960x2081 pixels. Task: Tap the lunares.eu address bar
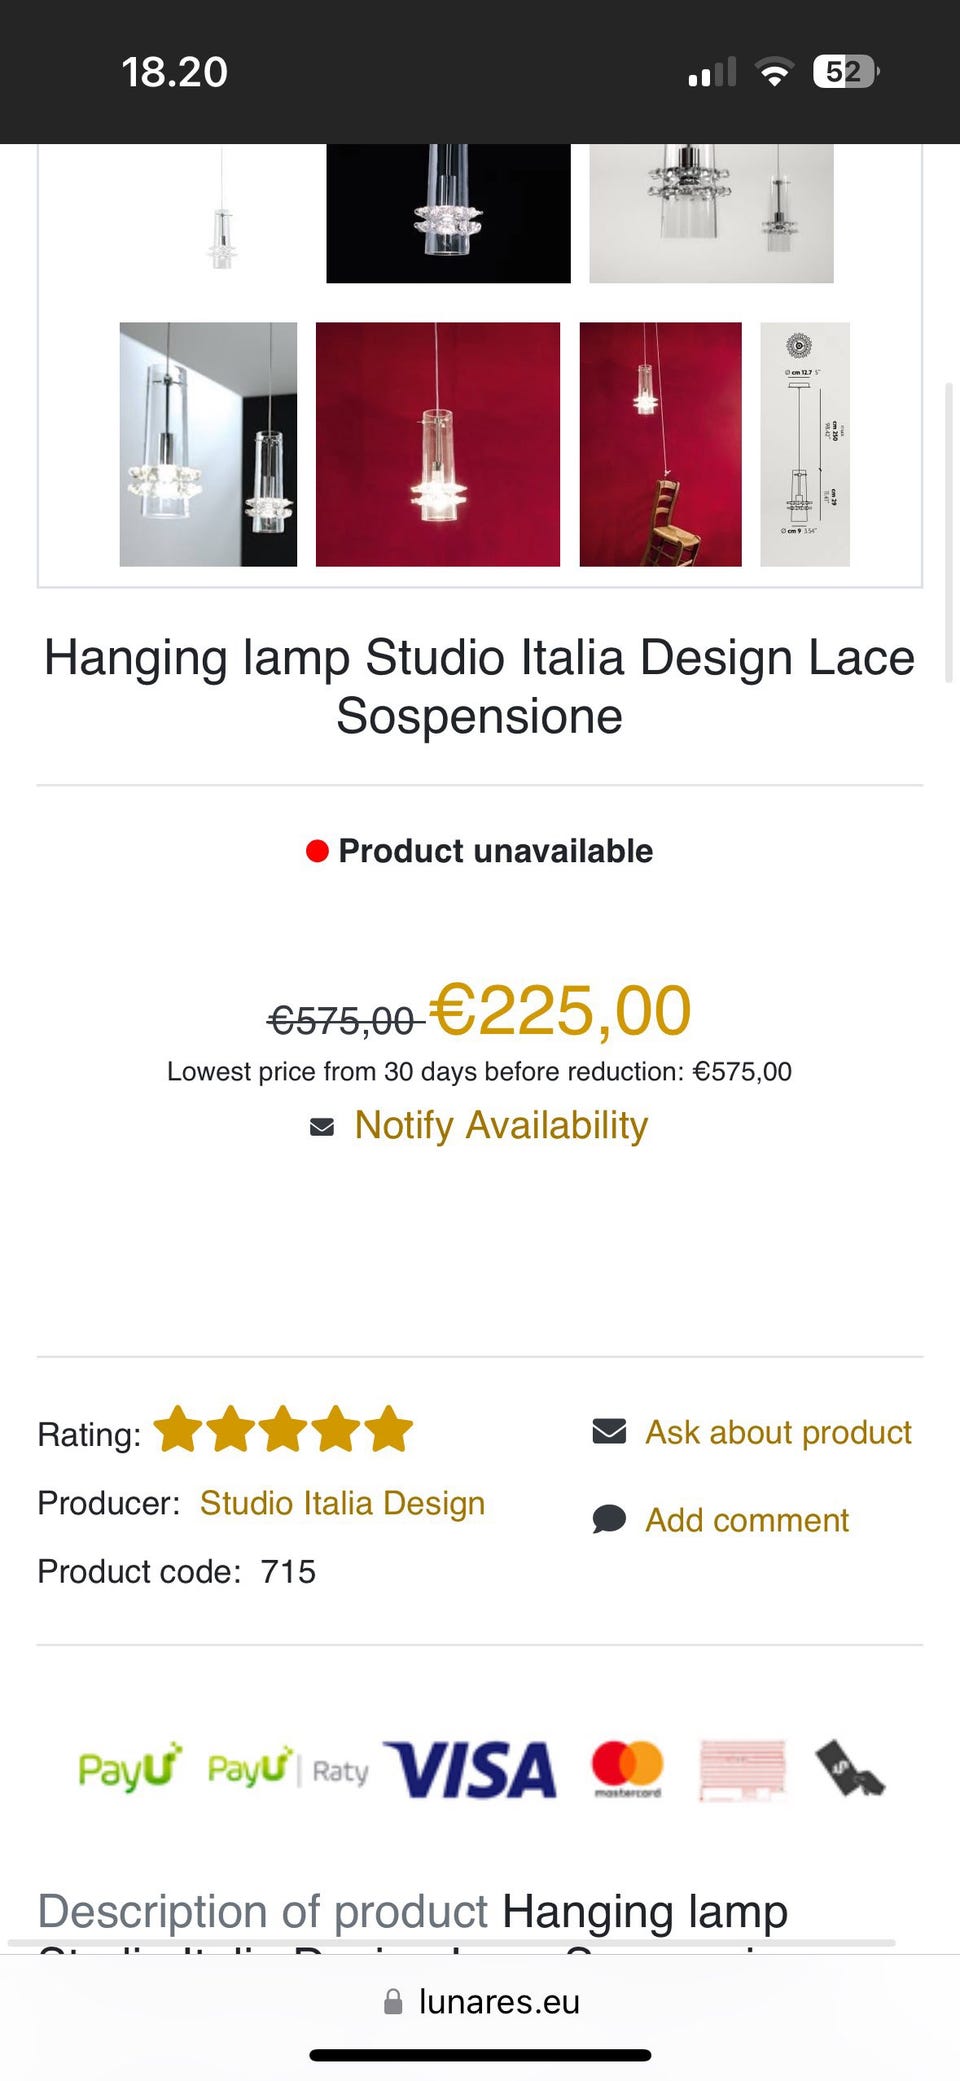tap(498, 2001)
